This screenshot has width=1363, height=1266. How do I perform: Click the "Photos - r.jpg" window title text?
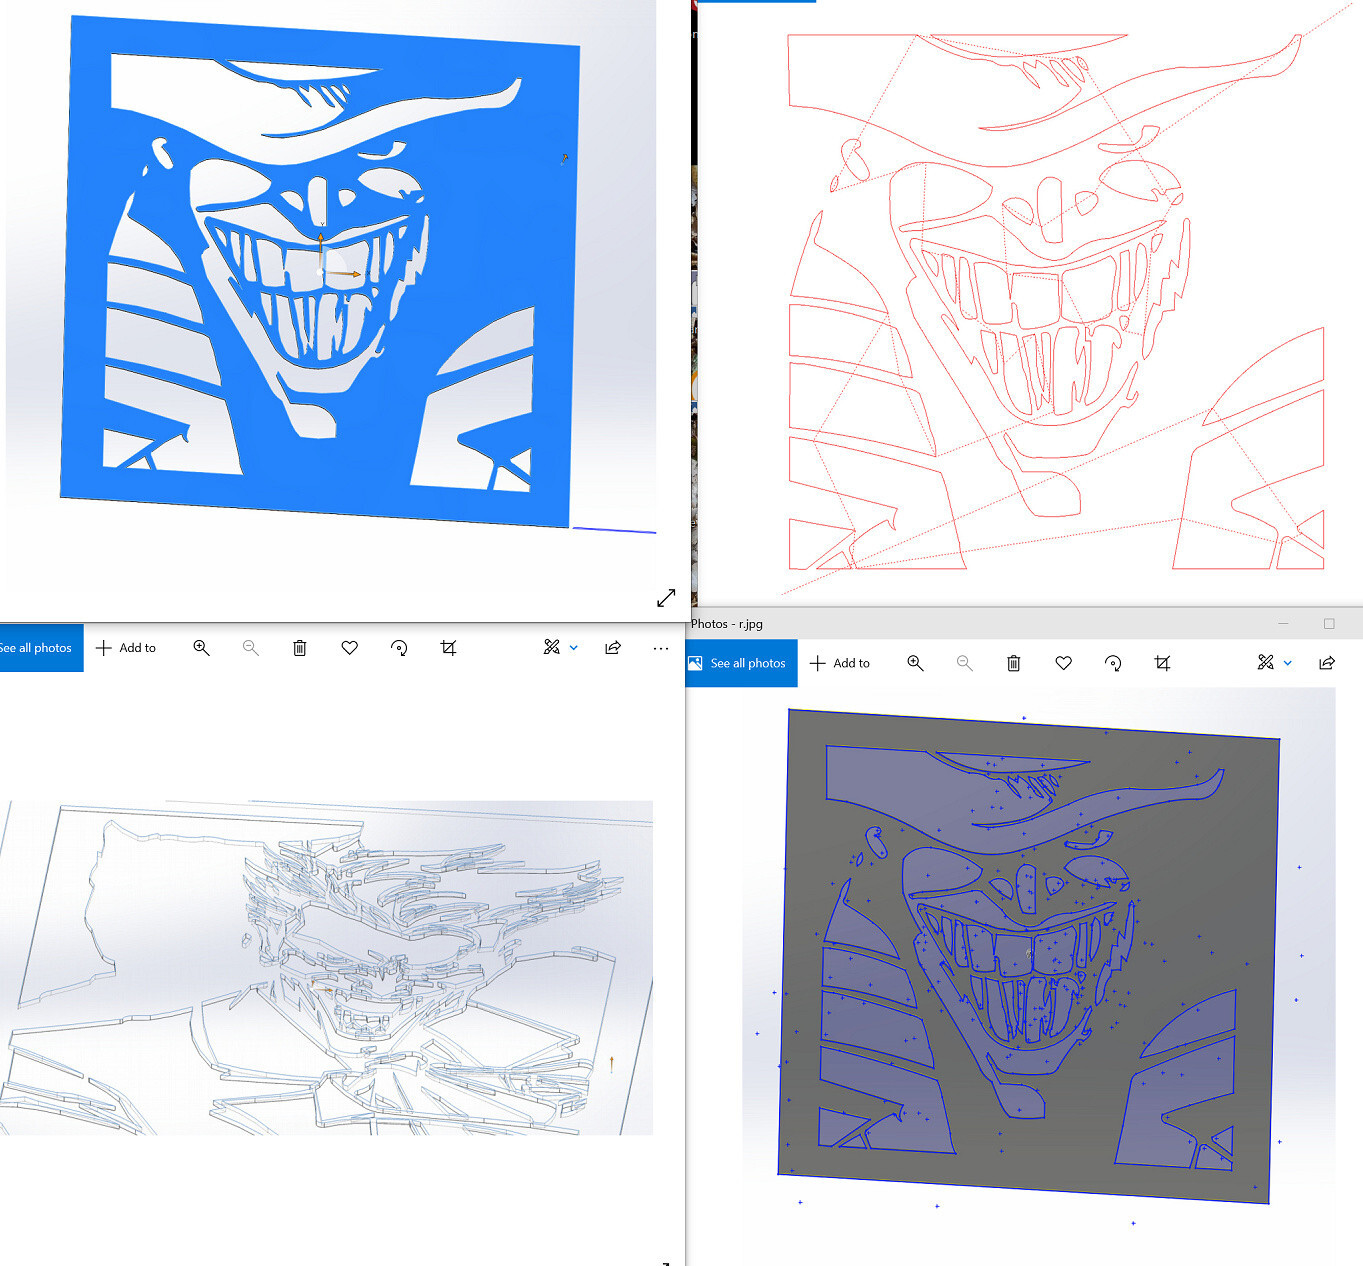pos(727,624)
